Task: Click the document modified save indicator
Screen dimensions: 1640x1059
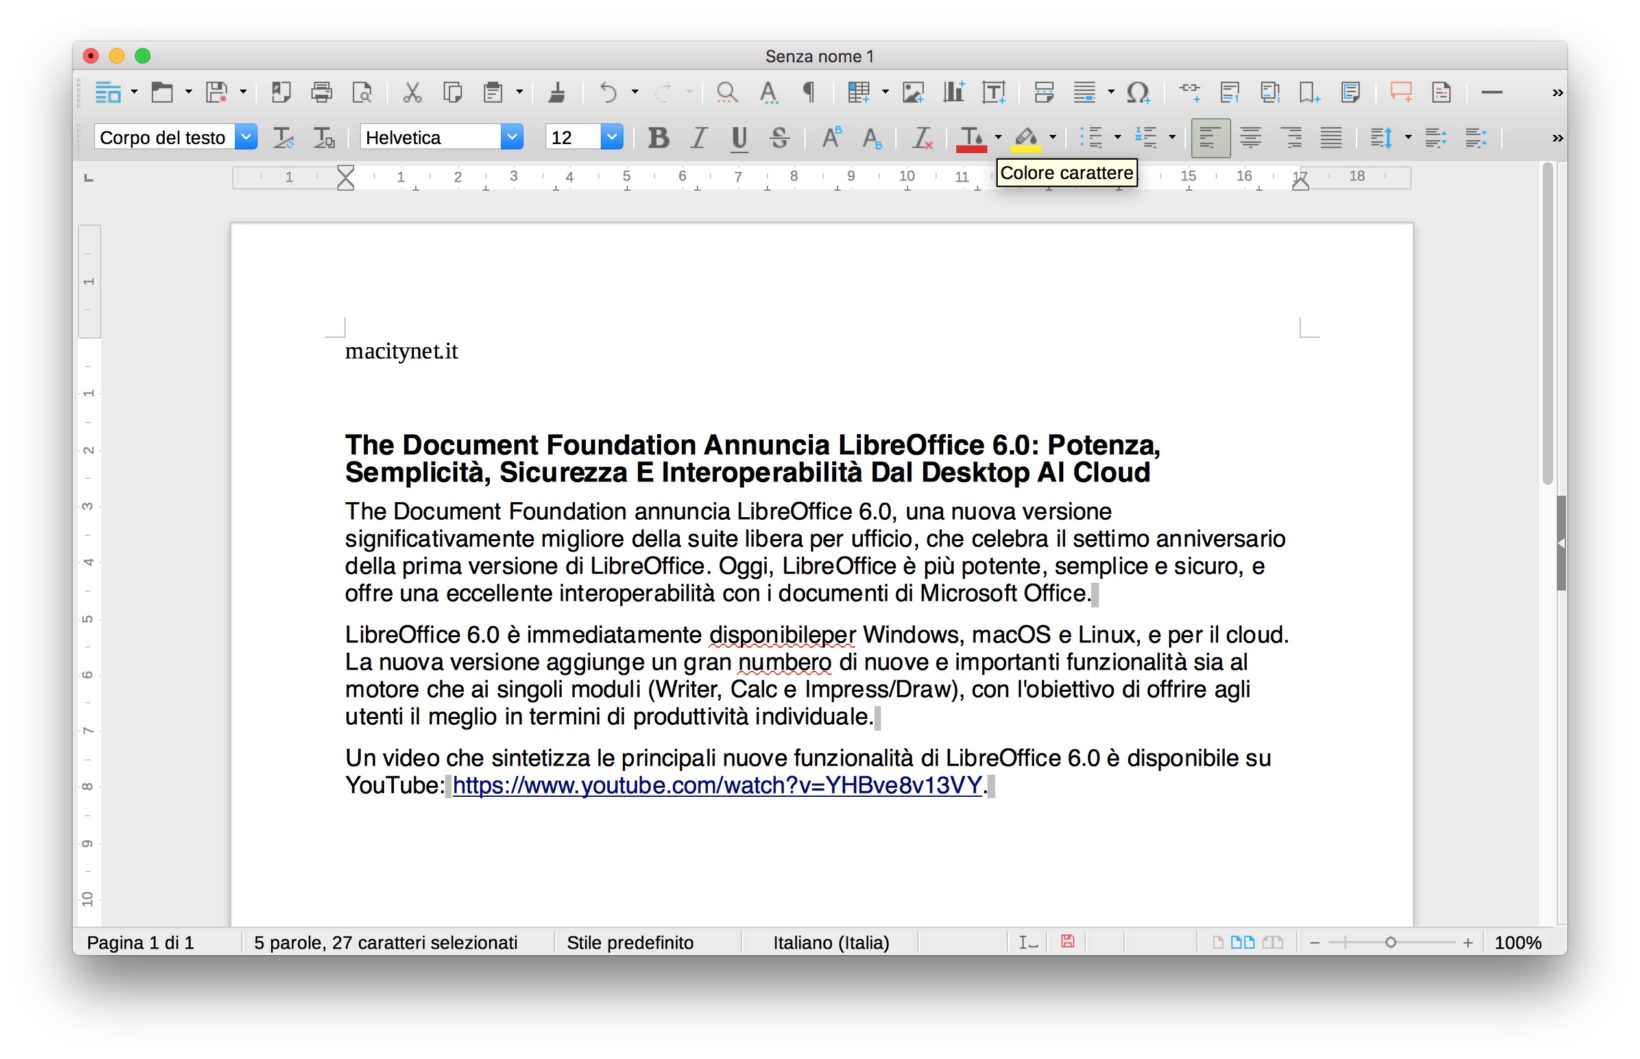Action: pos(1068,941)
